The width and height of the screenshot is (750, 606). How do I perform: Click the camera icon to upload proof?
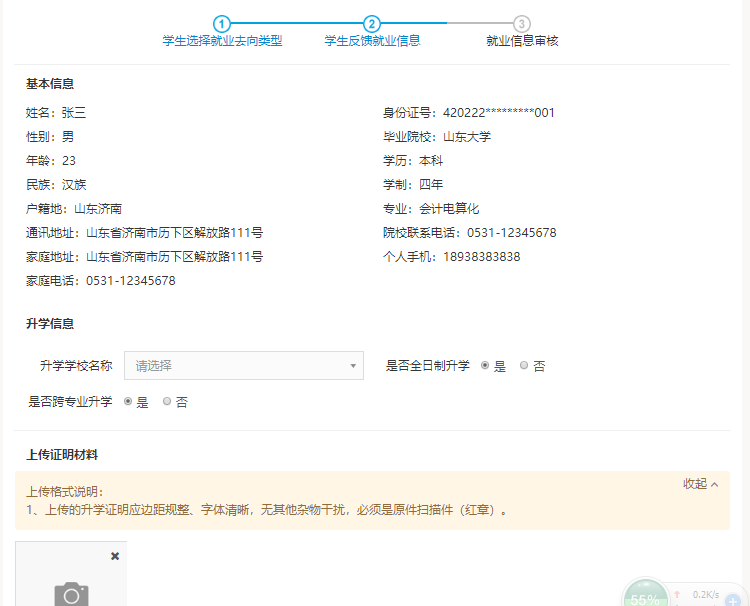click(x=71, y=595)
